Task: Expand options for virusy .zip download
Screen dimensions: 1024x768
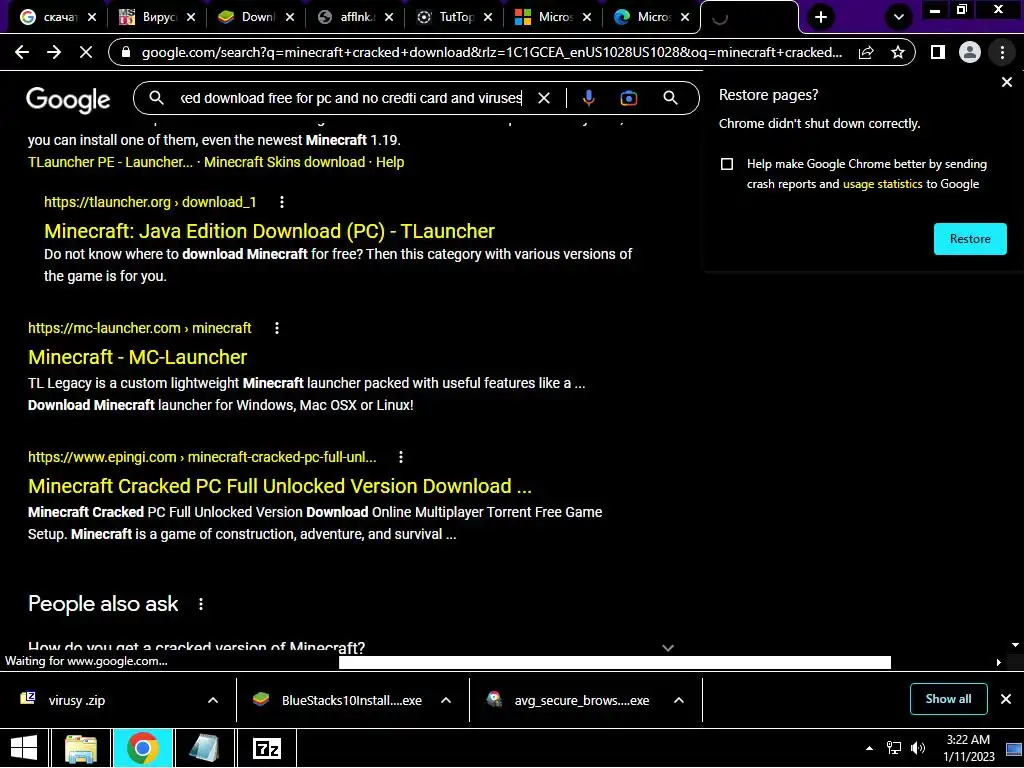Action: 213,701
